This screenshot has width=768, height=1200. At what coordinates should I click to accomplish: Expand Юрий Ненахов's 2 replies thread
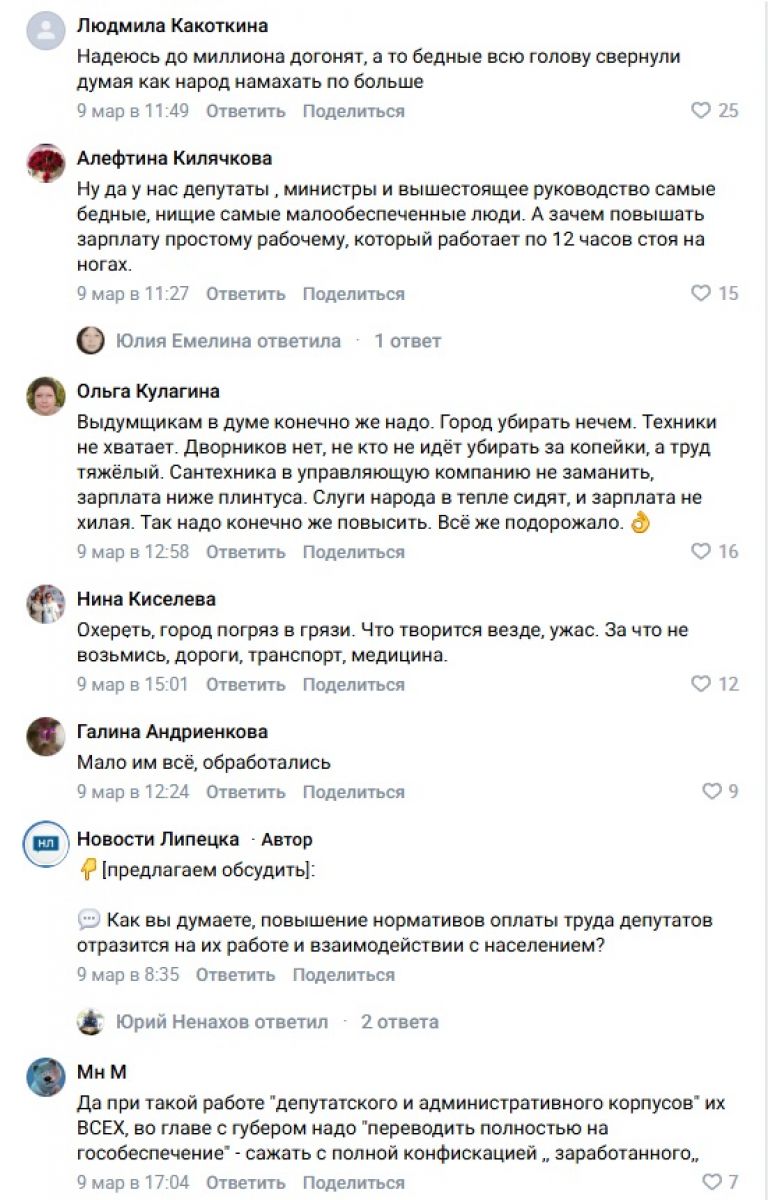tap(221, 1022)
